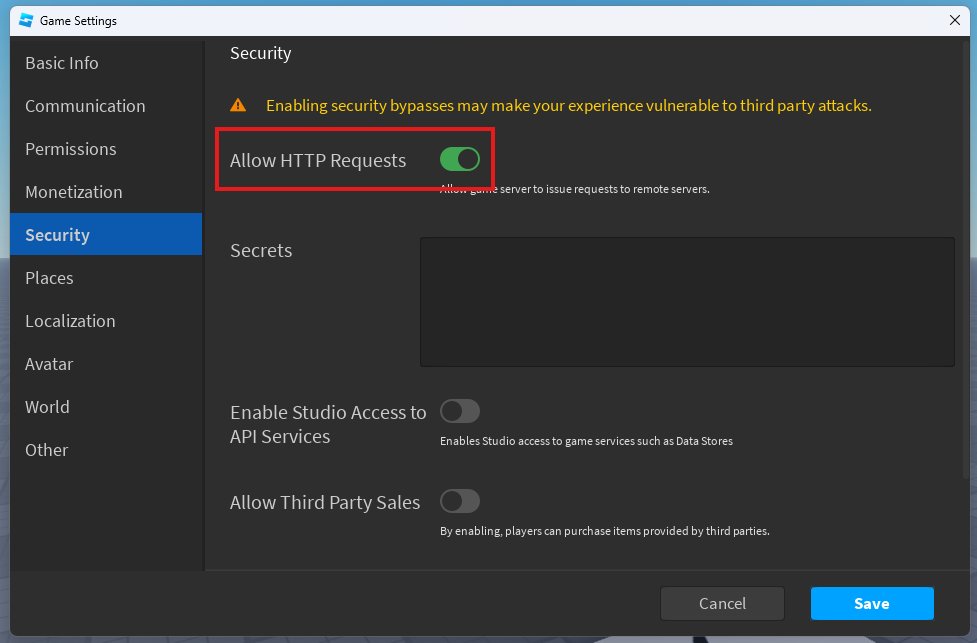Screen dimensions: 977x643
Task: Open the Avatar settings tab
Action: pyautogui.click(x=106, y=364)
